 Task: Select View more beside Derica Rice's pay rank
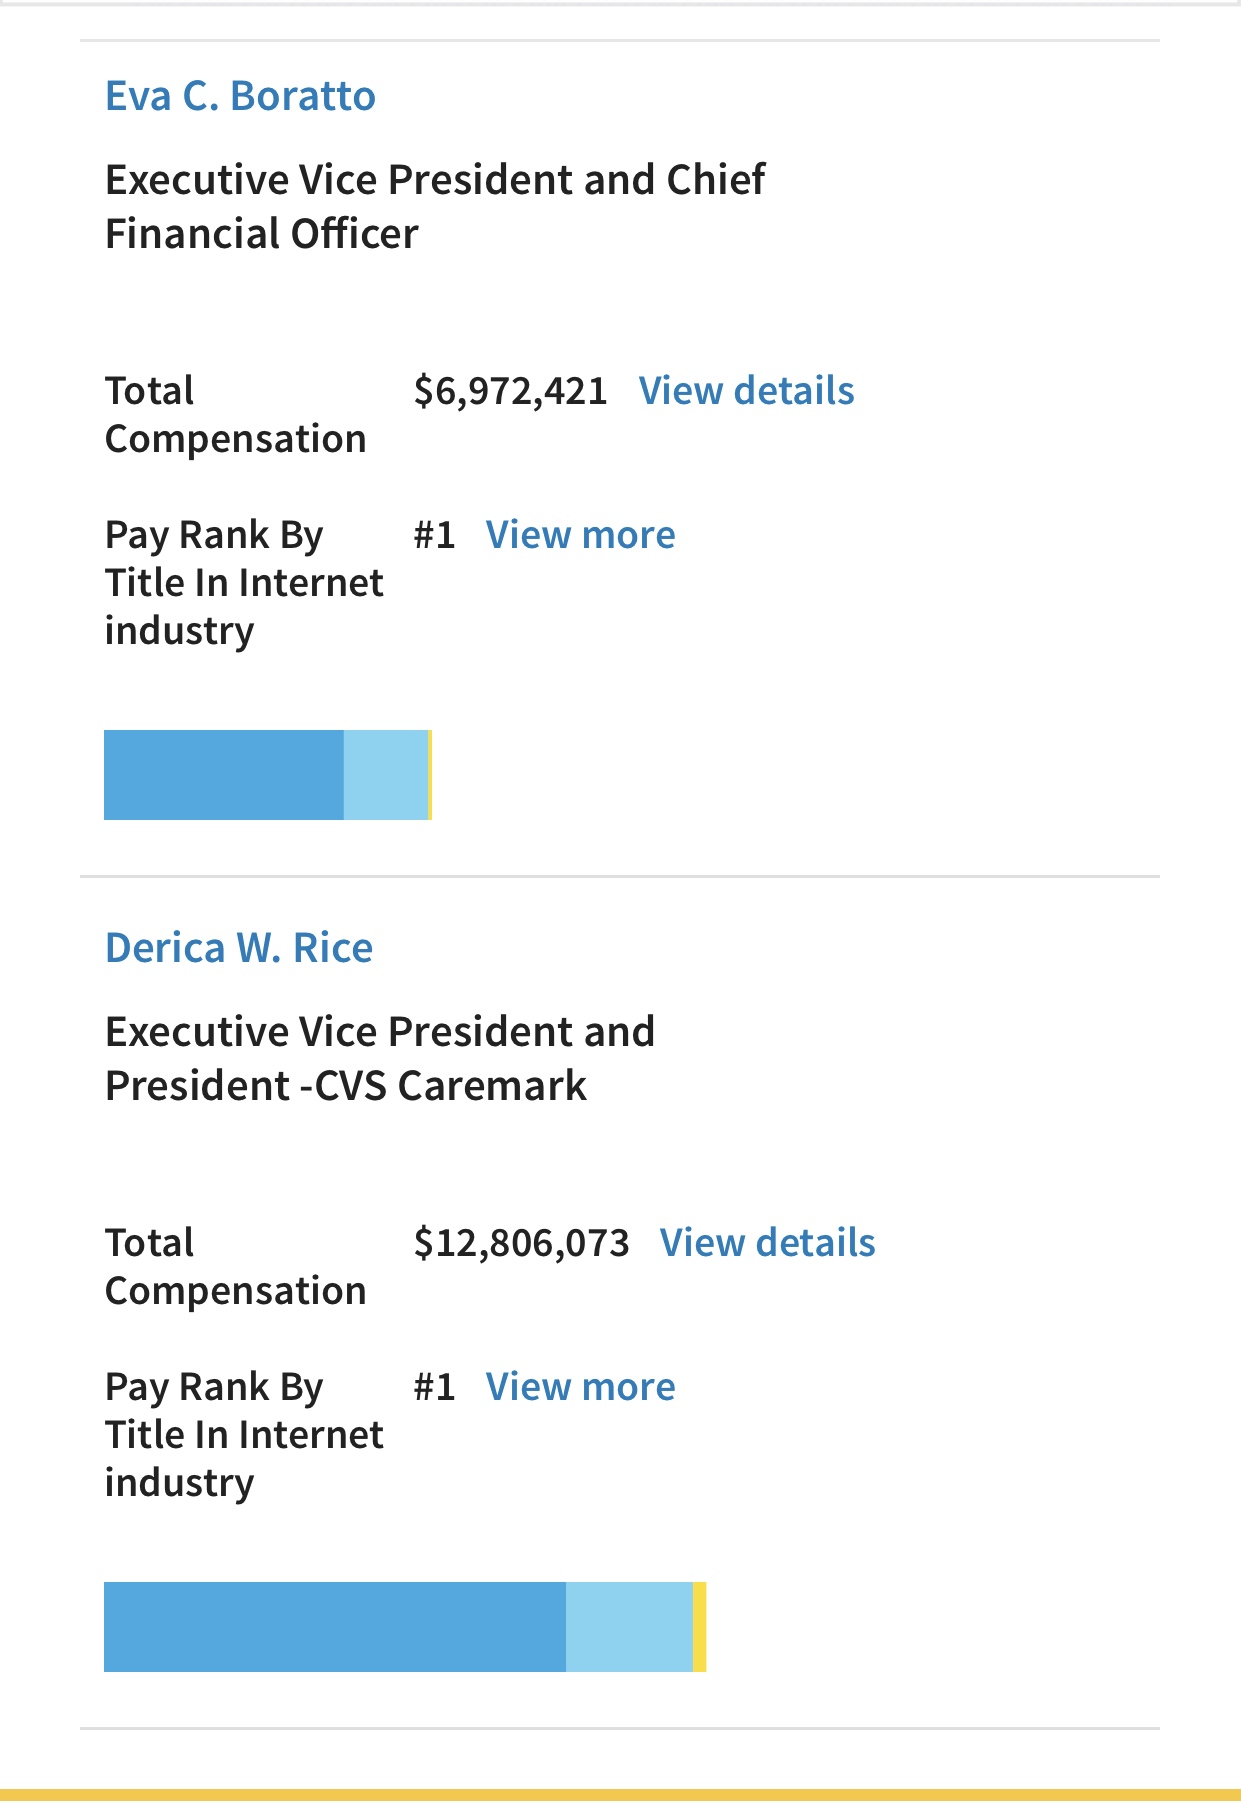click(x=580, y=1387)
